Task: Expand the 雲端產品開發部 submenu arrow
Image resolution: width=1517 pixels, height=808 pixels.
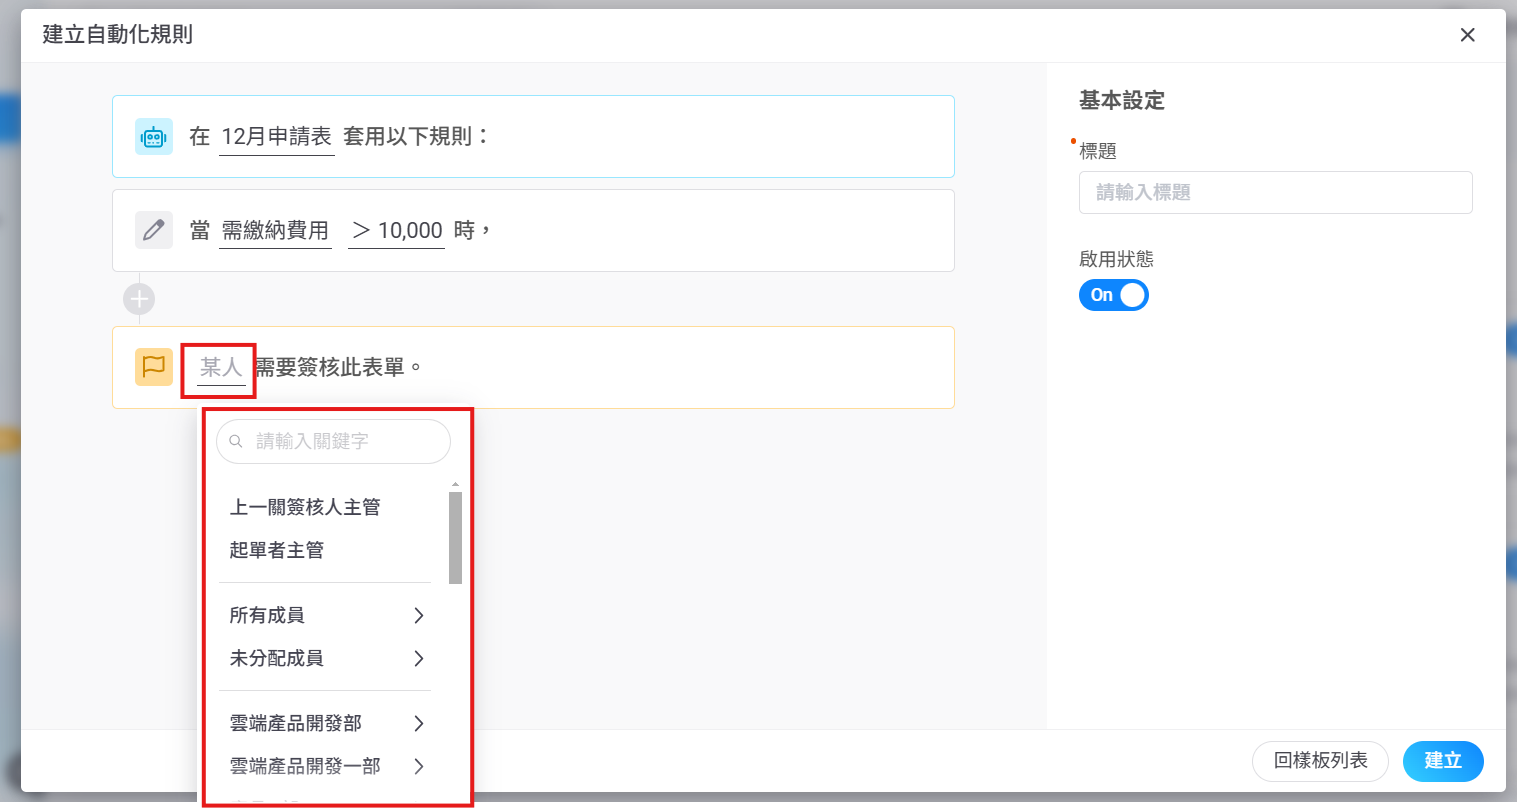Action: pos(419,723)
